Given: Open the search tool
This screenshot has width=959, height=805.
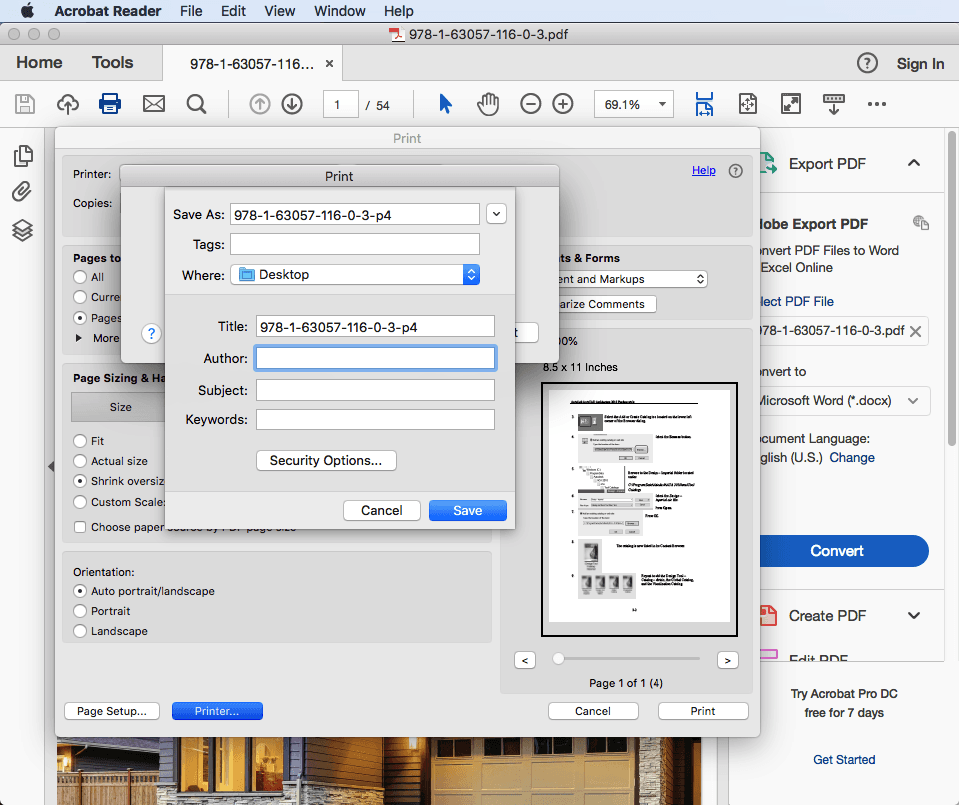Looking at the screenshot, I should click(196, 103).
